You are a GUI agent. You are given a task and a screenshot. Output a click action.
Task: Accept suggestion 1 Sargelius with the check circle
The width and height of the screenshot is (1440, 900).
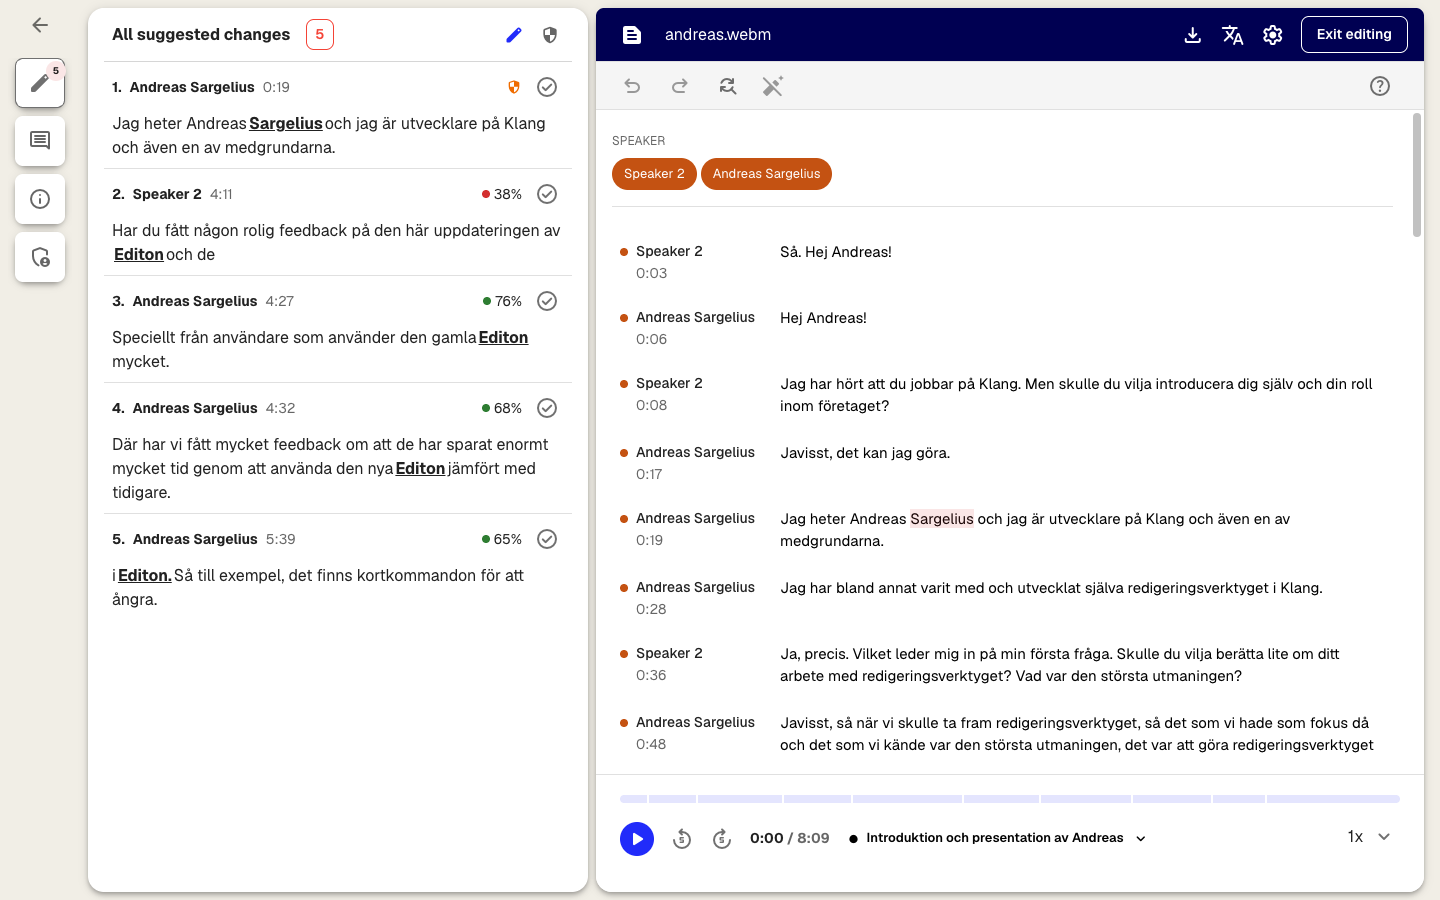[547, 87]
